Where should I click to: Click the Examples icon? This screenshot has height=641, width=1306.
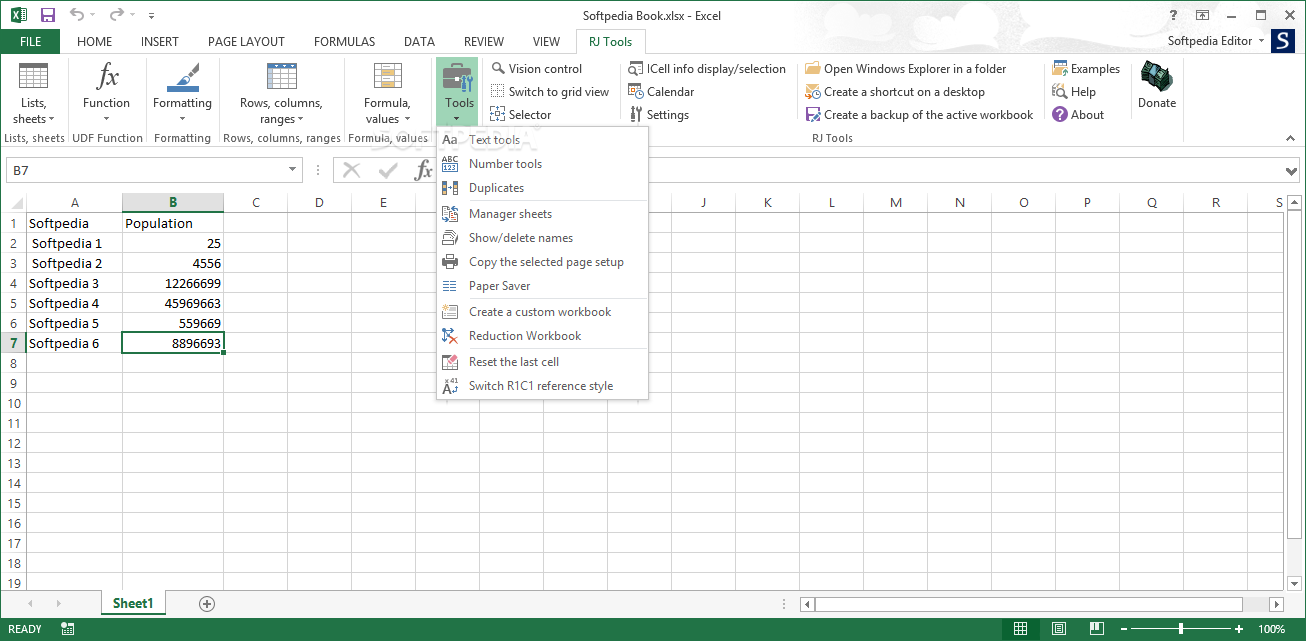[x=1060, y=69]
